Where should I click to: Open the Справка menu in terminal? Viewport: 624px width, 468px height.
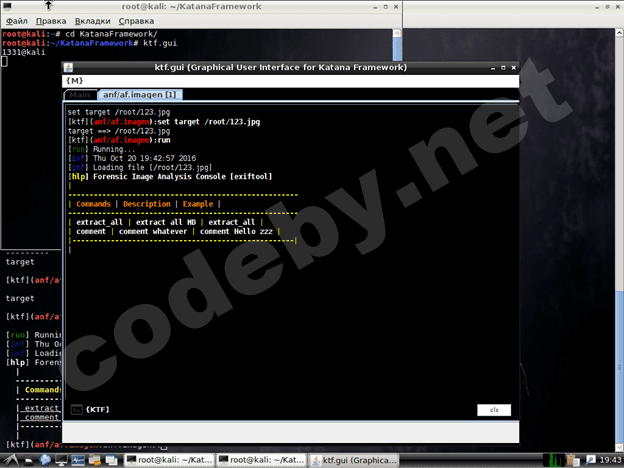(136, 21)
